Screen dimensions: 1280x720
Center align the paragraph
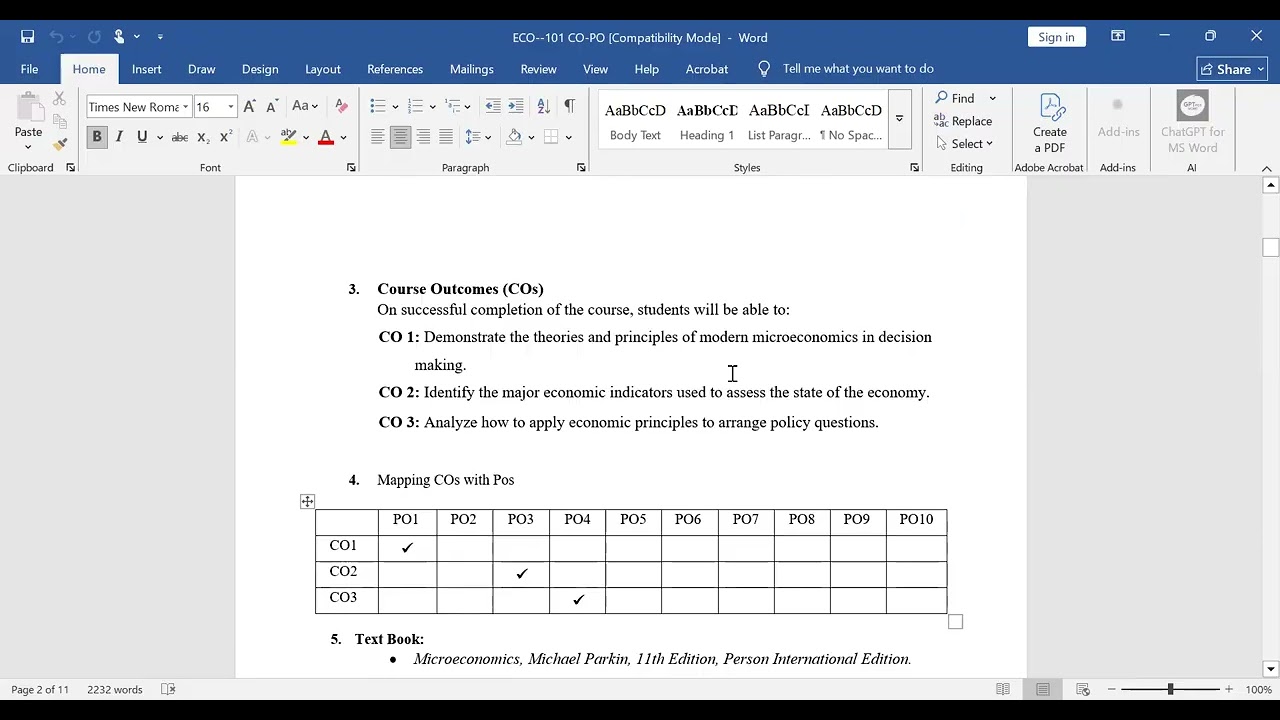[x=400, y=137]
